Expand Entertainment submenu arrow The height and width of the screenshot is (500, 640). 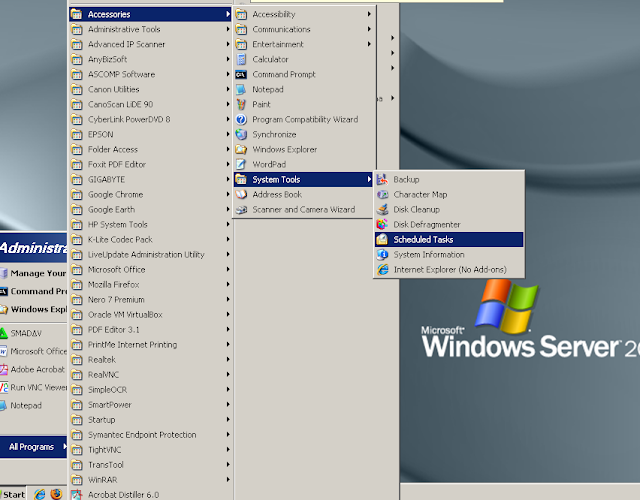pos(369,44)
